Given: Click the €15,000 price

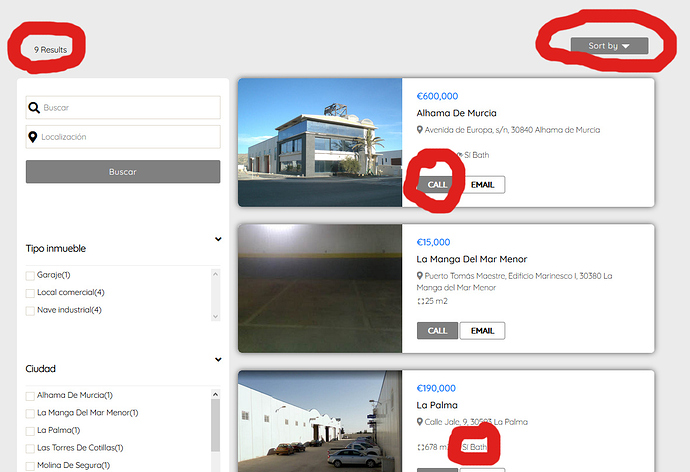Looking at the screenshot, I should 433,242.
